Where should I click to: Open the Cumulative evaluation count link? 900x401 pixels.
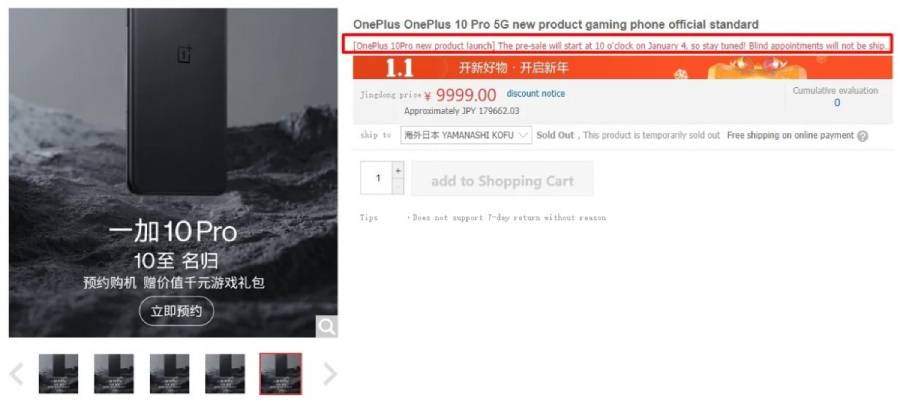(837, 103)
